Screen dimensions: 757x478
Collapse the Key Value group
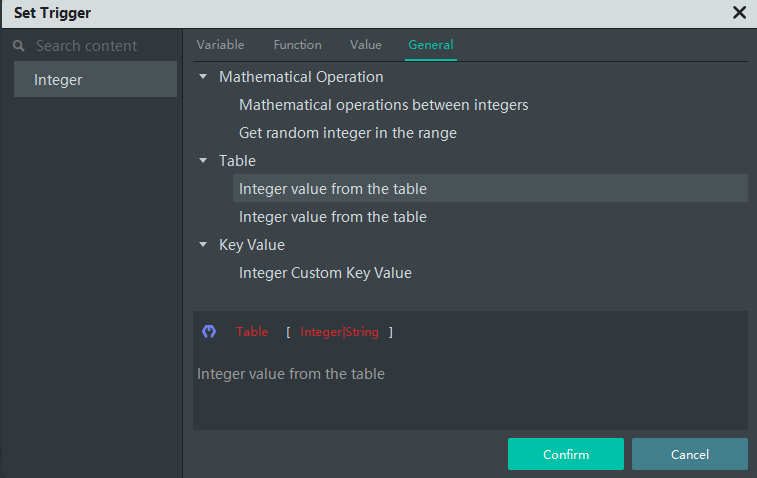pos(204,244)
